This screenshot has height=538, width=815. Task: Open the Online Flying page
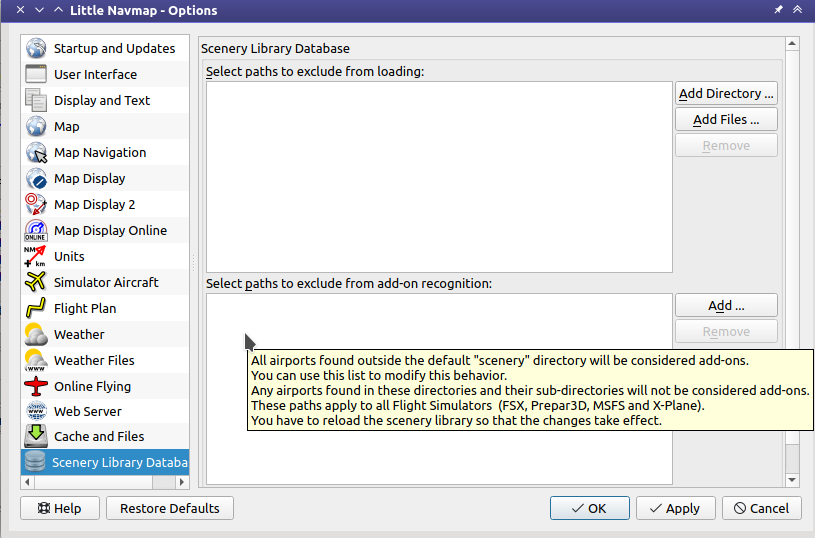[106, 386]
